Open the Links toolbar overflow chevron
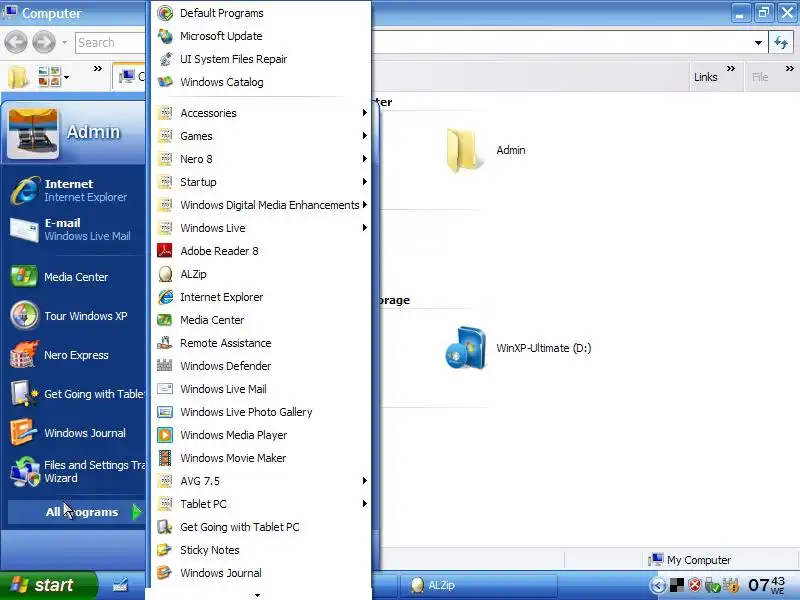This screenshot has width=800, height=600. [731, 68]
